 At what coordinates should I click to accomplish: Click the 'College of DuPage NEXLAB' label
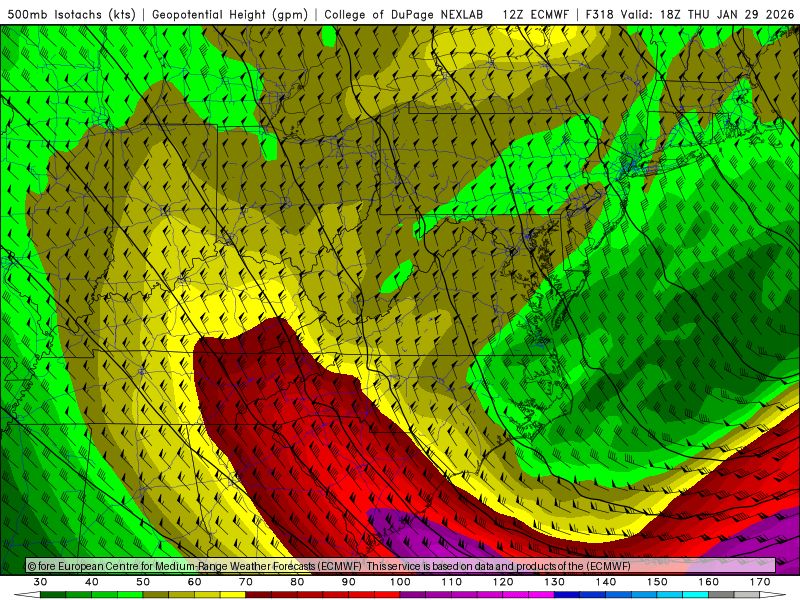403,14
